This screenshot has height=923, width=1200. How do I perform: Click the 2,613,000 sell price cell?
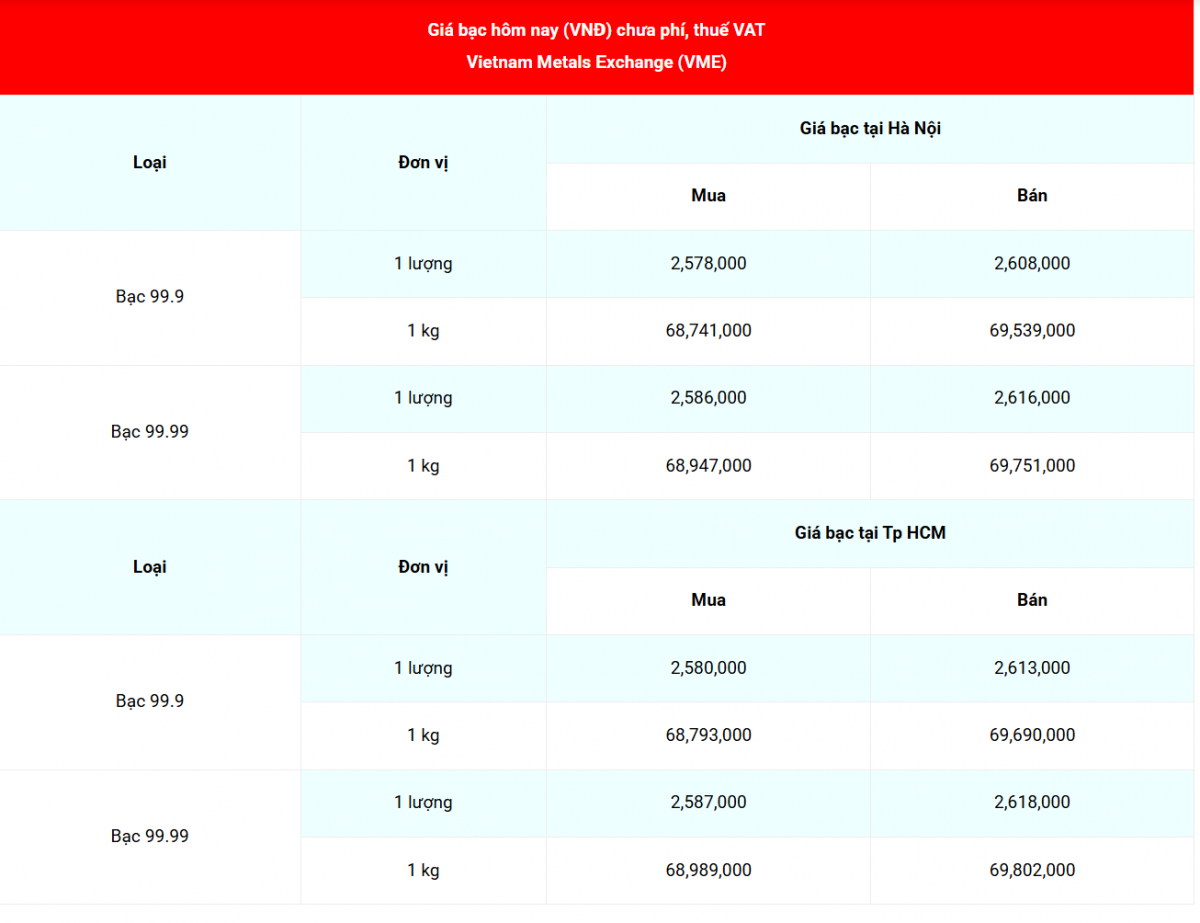(x=1032, y=668)
